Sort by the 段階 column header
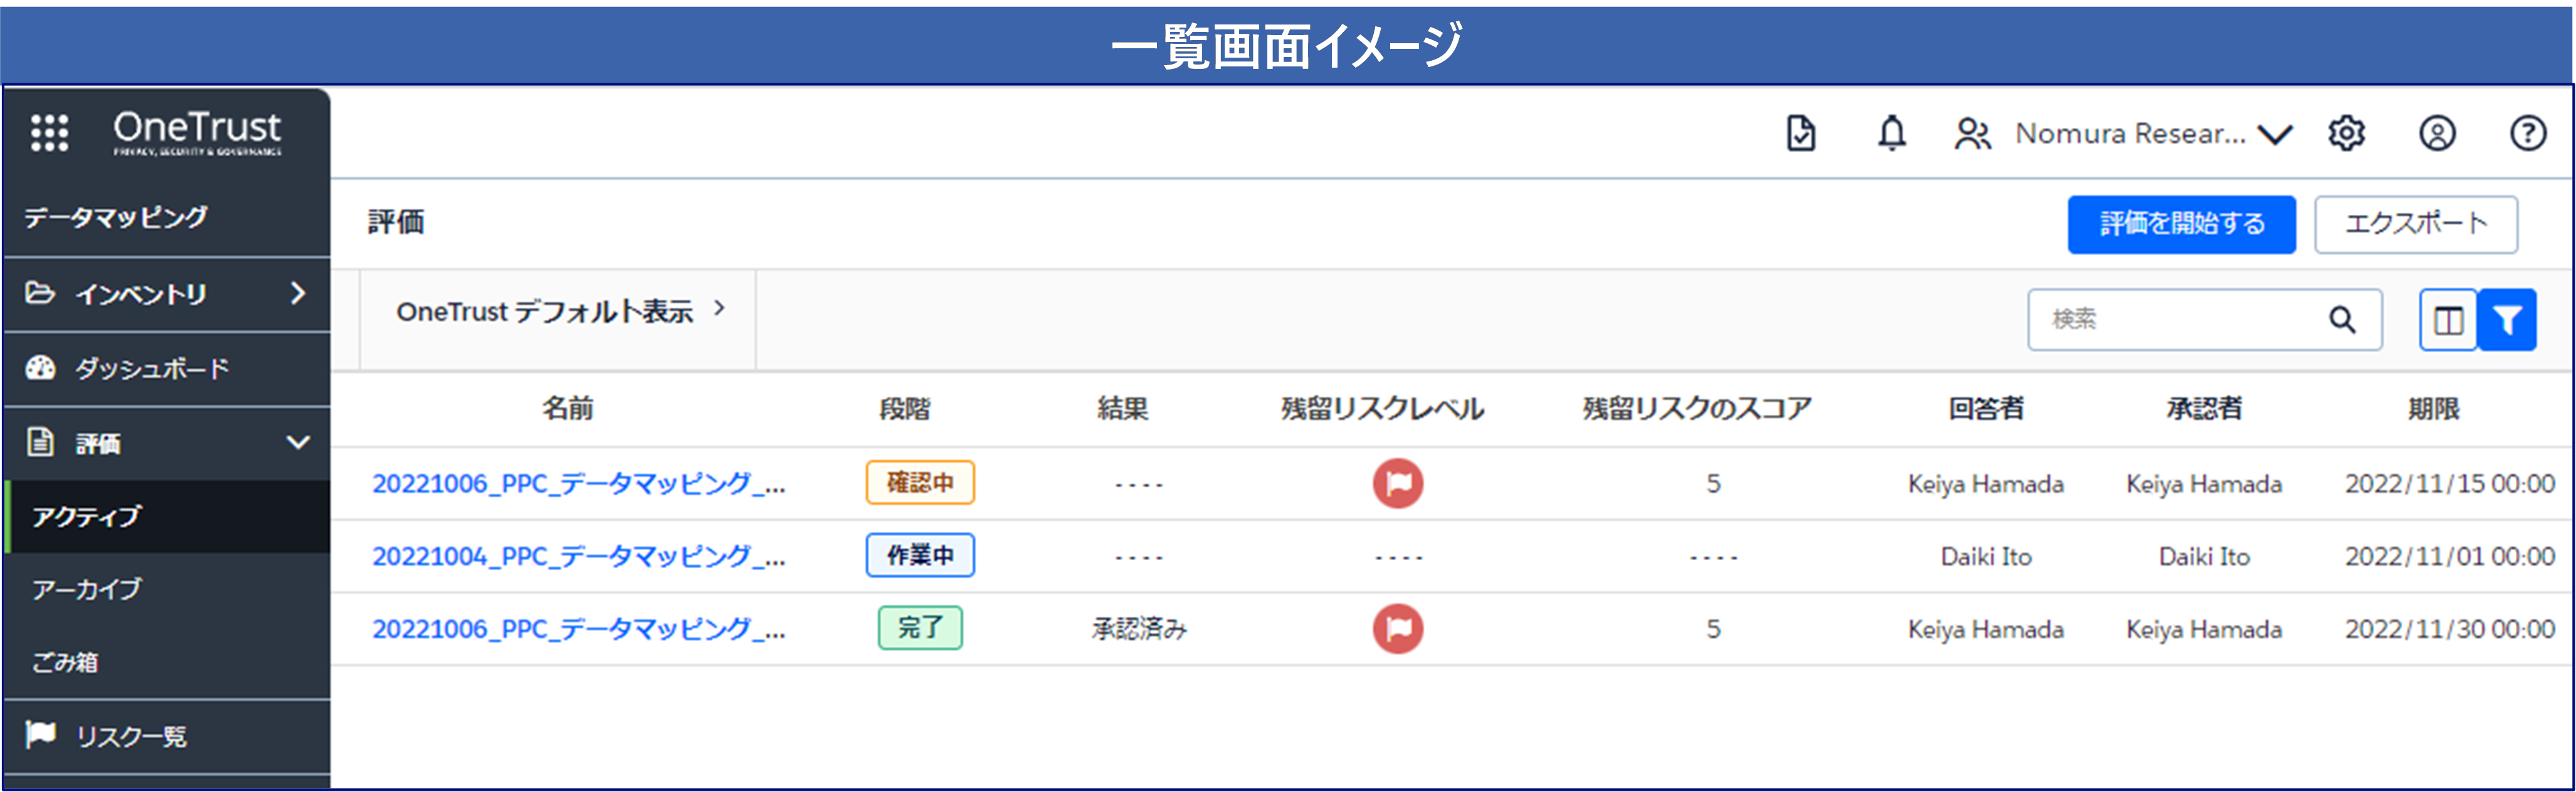Viewport: 2576px width, 792px height. pyautogui.click(x=905, y=409)
